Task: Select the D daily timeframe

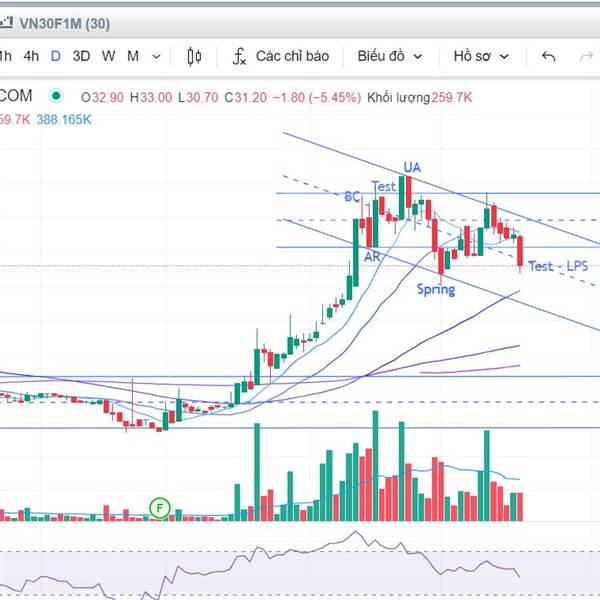Action: pos(55,56)
